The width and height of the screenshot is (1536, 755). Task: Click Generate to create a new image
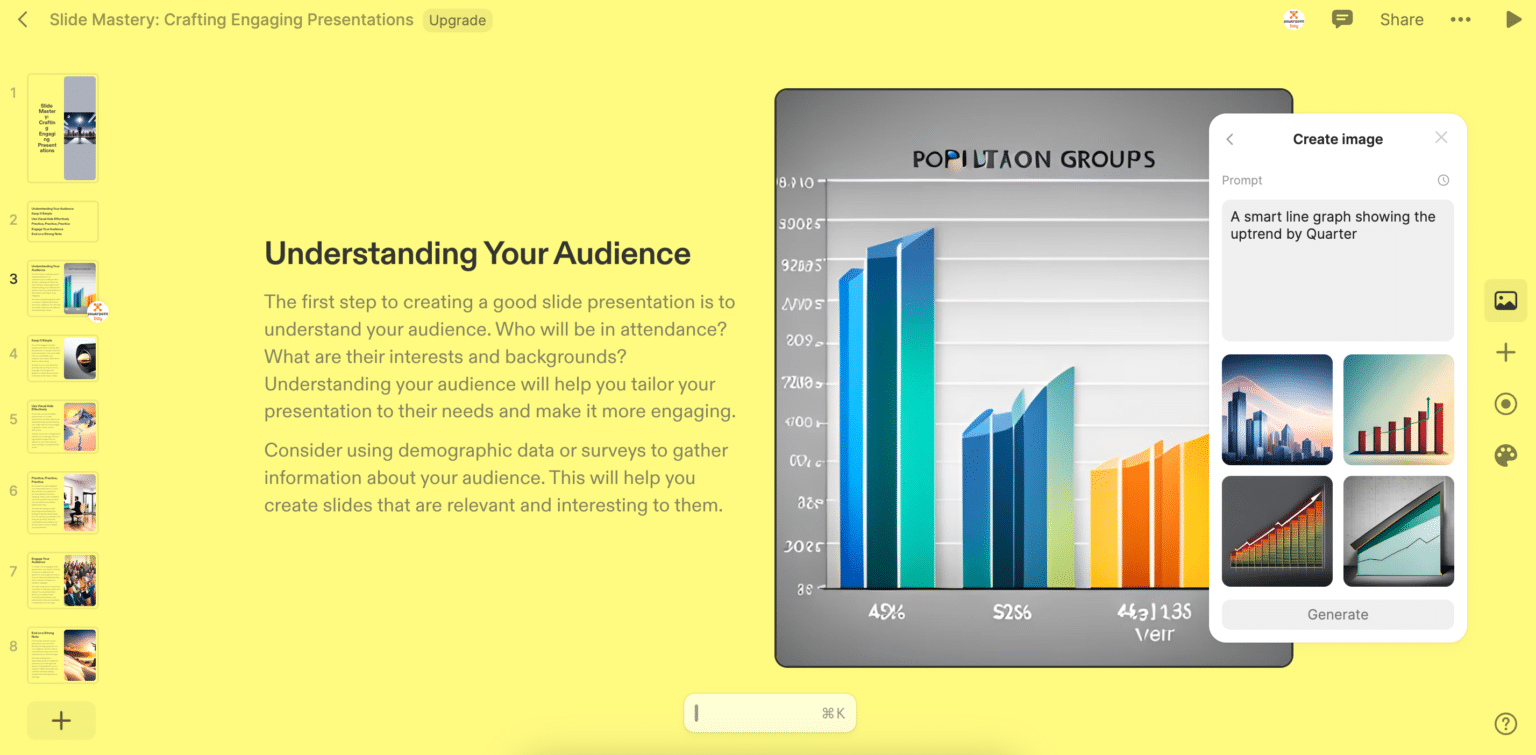(1337, 614)
